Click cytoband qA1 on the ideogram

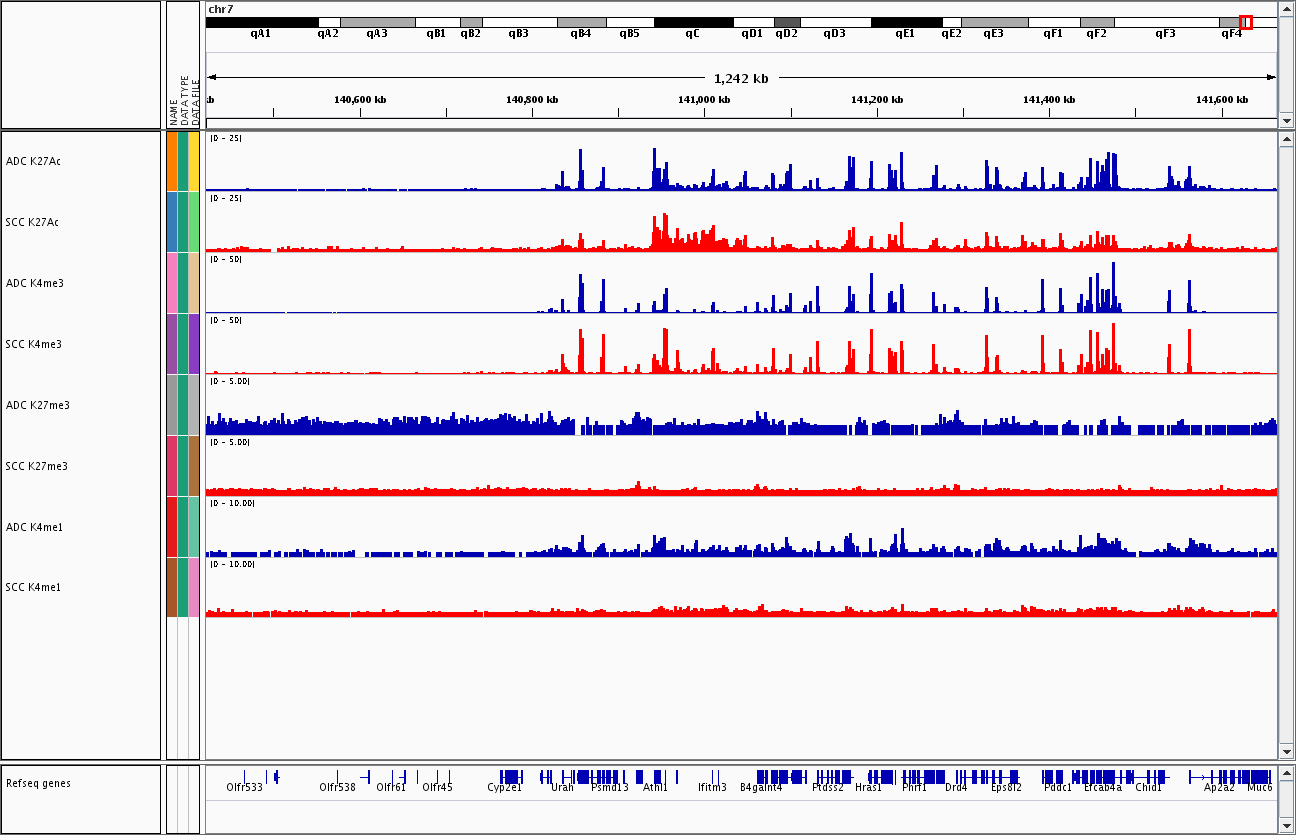[261, 22]
